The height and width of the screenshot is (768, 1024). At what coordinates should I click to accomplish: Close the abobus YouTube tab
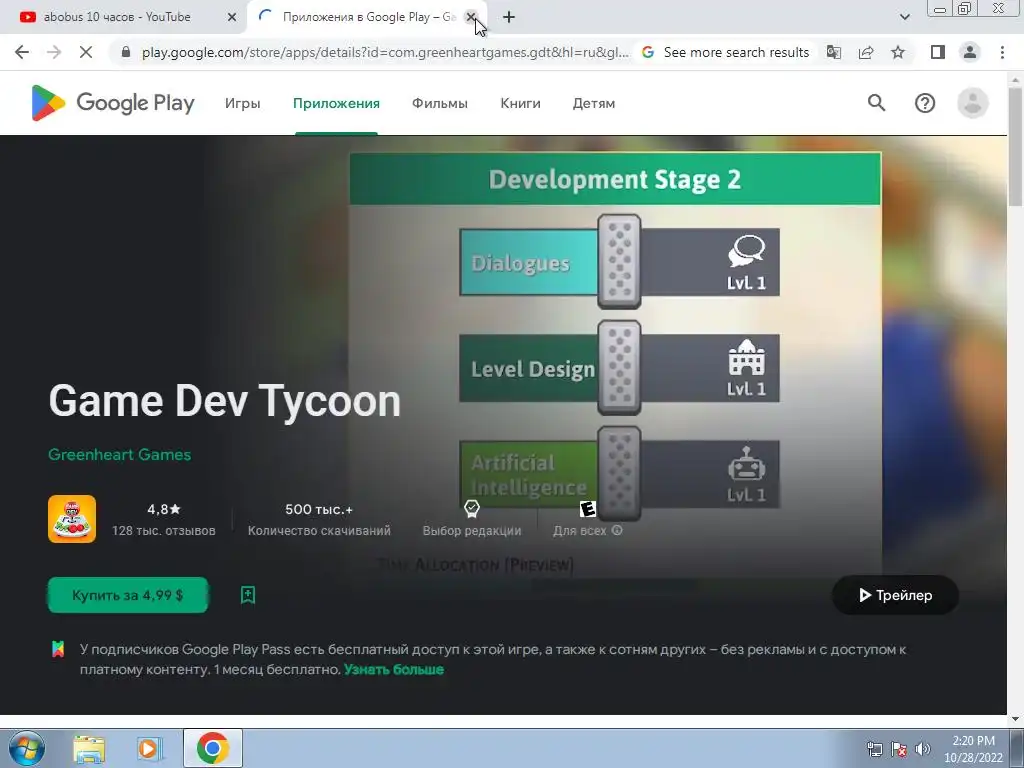232,17
